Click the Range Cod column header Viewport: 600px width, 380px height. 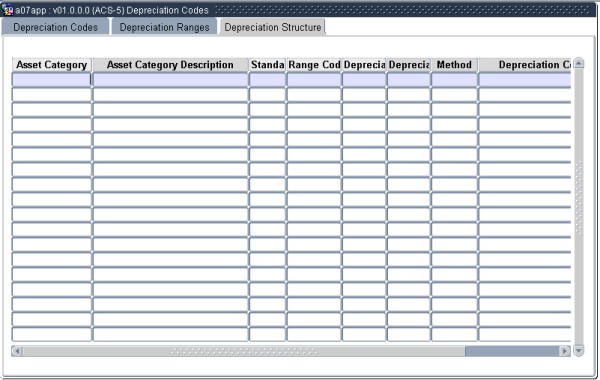pyautogui.click(x=314, y=65)
